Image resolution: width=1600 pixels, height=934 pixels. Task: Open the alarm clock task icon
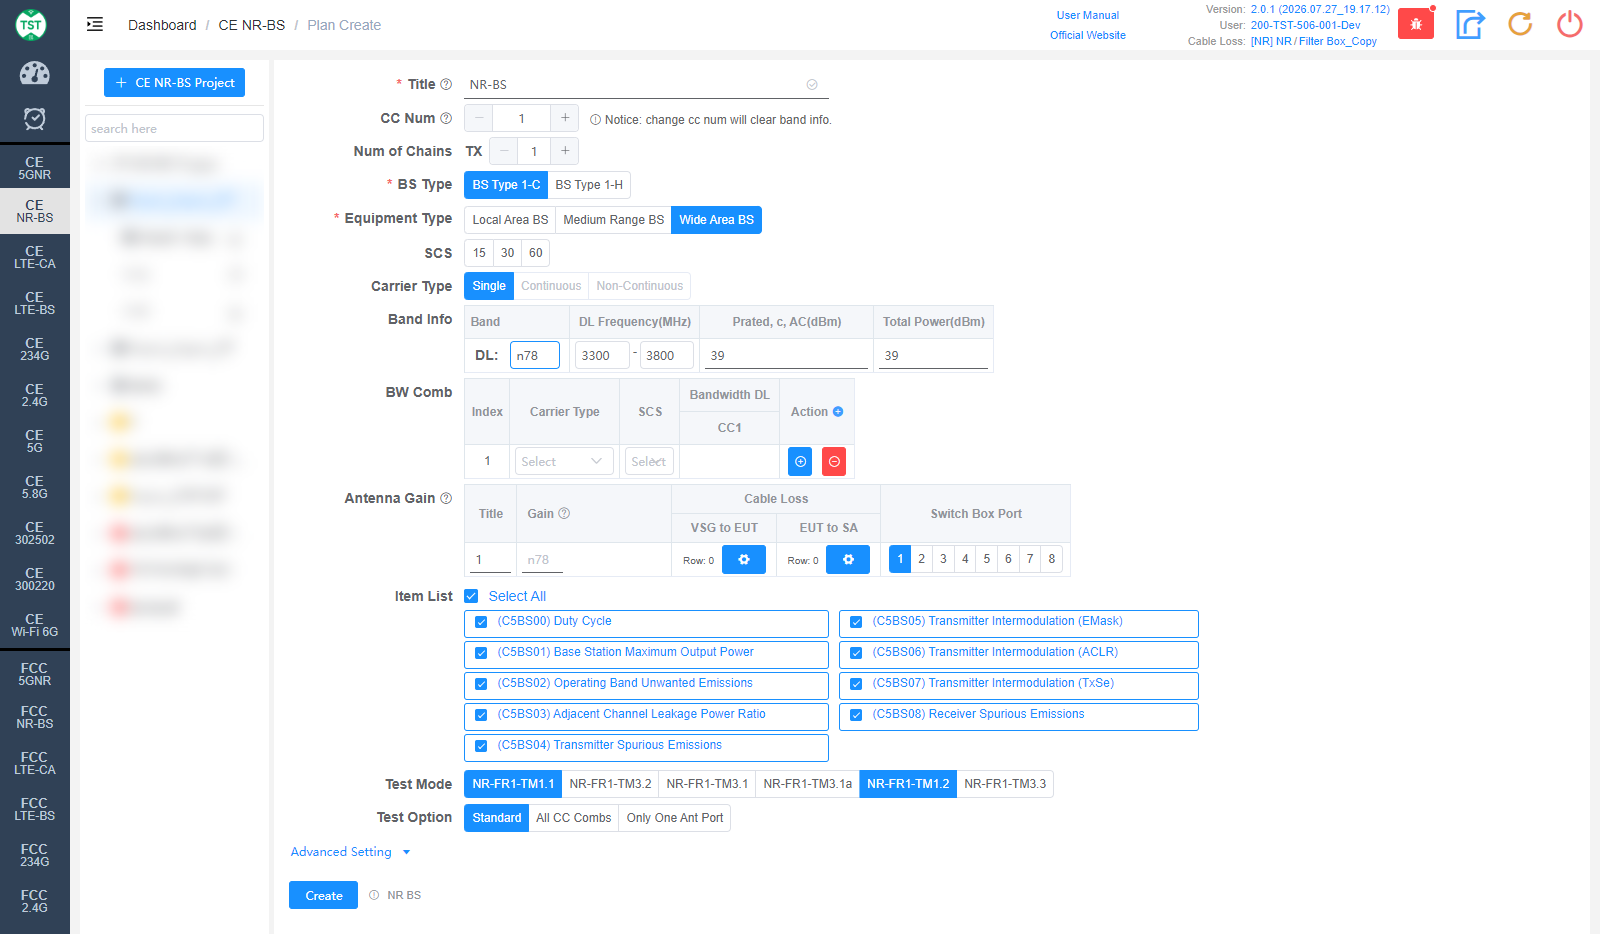34,119
